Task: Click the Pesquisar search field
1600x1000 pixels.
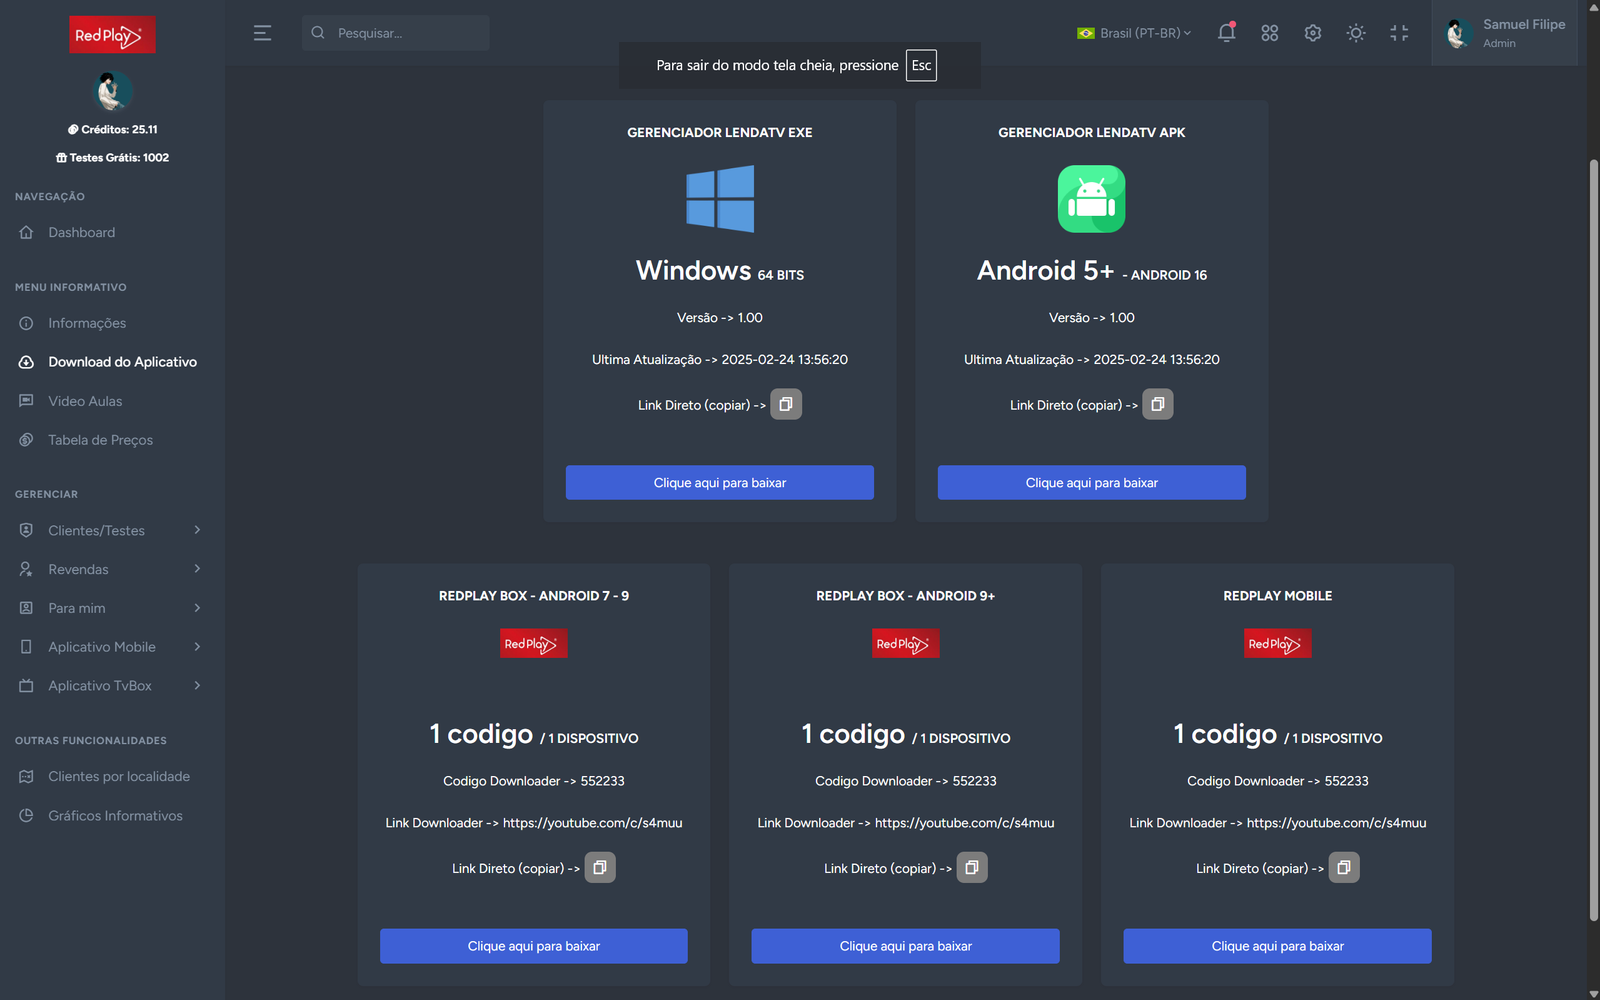Action: tap(396, 33)
